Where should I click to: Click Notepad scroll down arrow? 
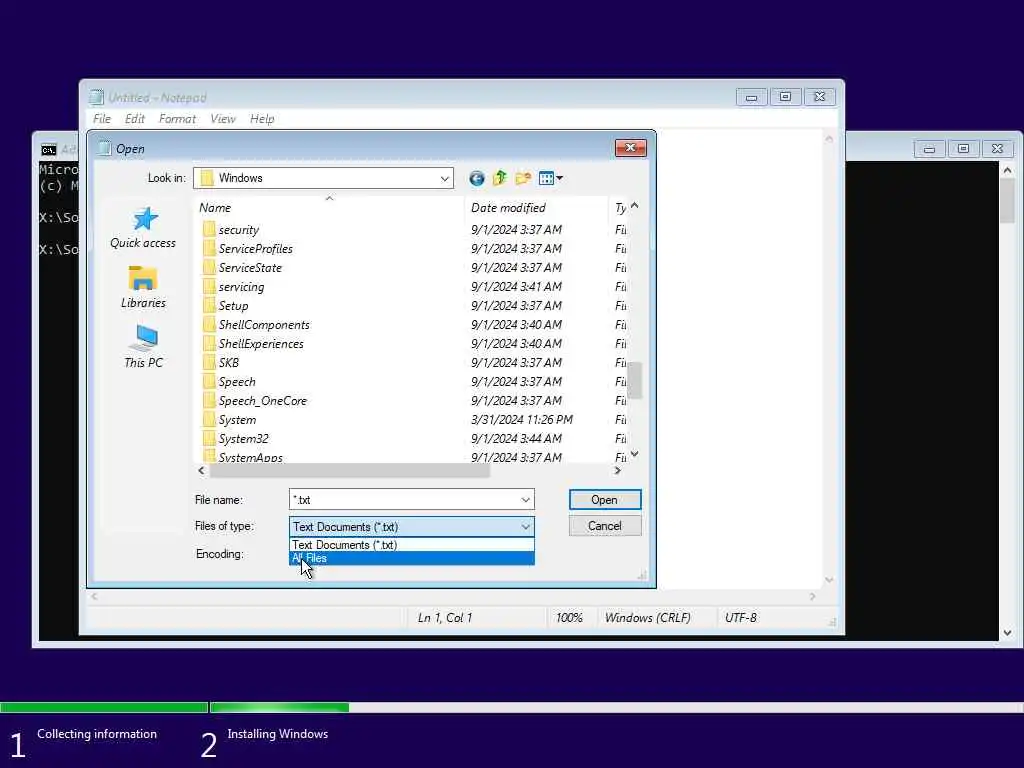tap(829, 579)
